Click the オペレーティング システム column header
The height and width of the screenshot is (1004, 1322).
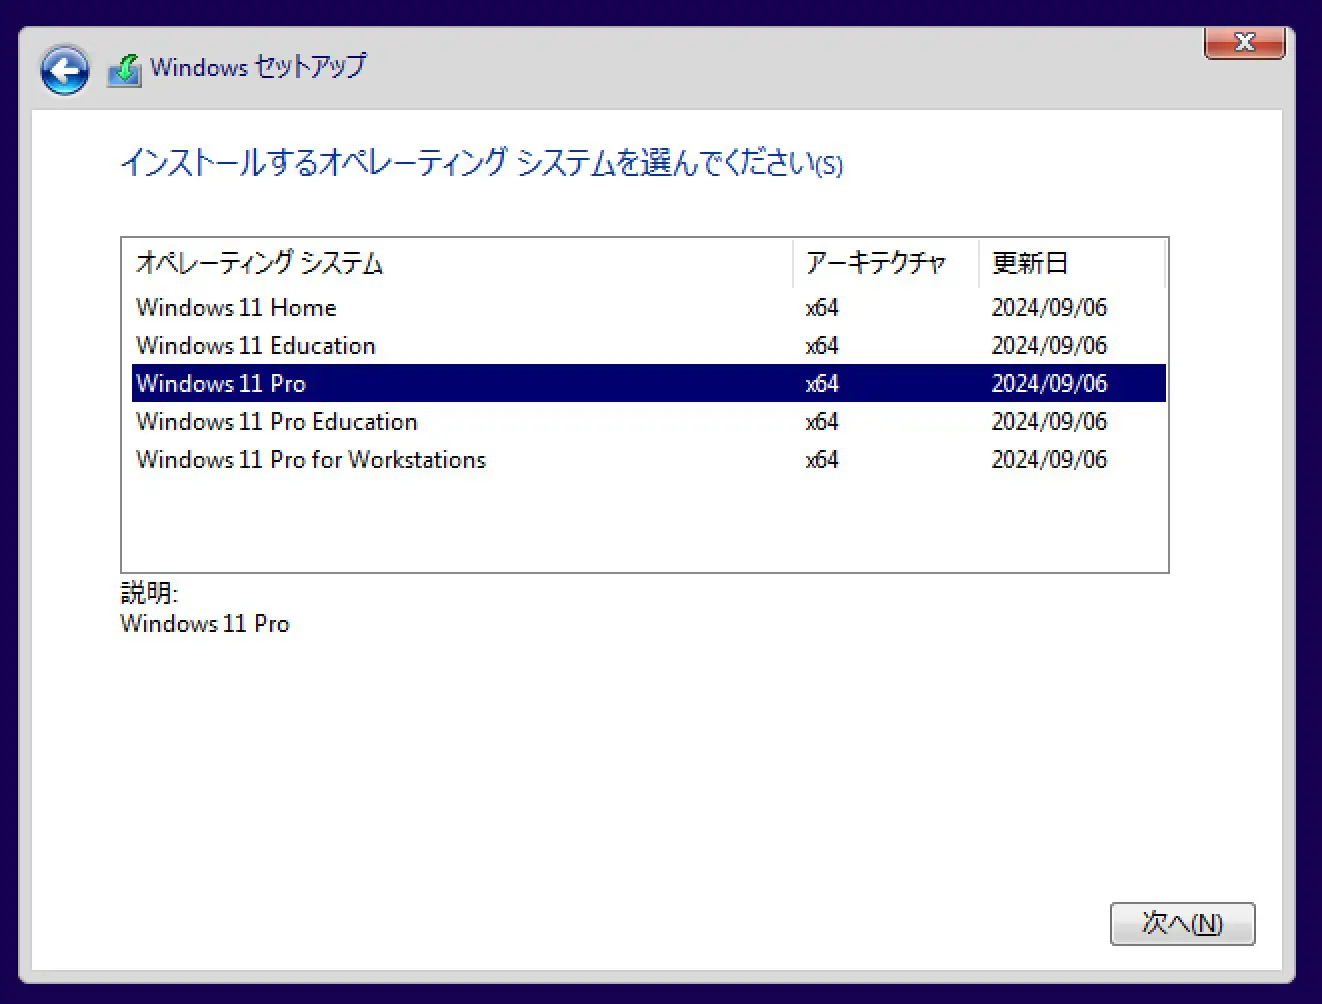[257, 263]
